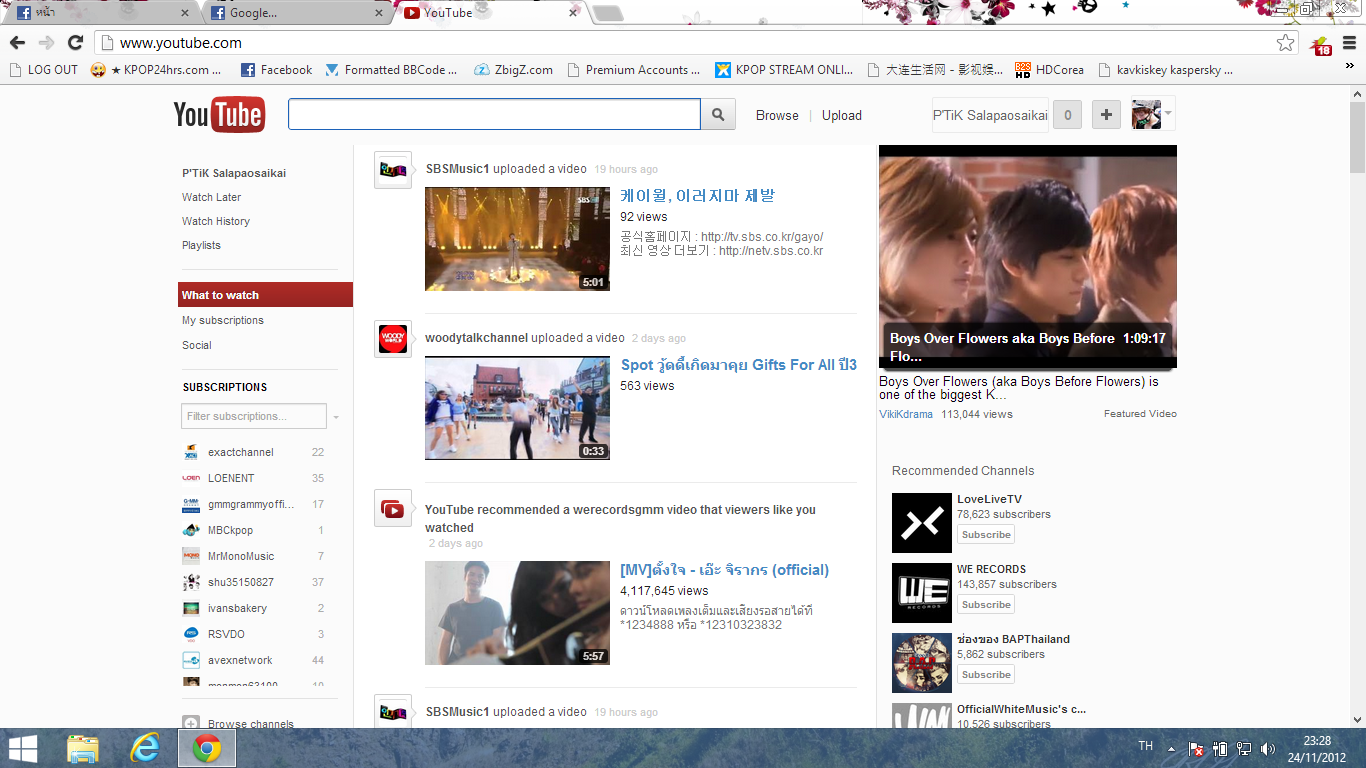Switch to the first Facebook tab
This screenshot has width=1366, height=768.
click(x=103, y=13)
